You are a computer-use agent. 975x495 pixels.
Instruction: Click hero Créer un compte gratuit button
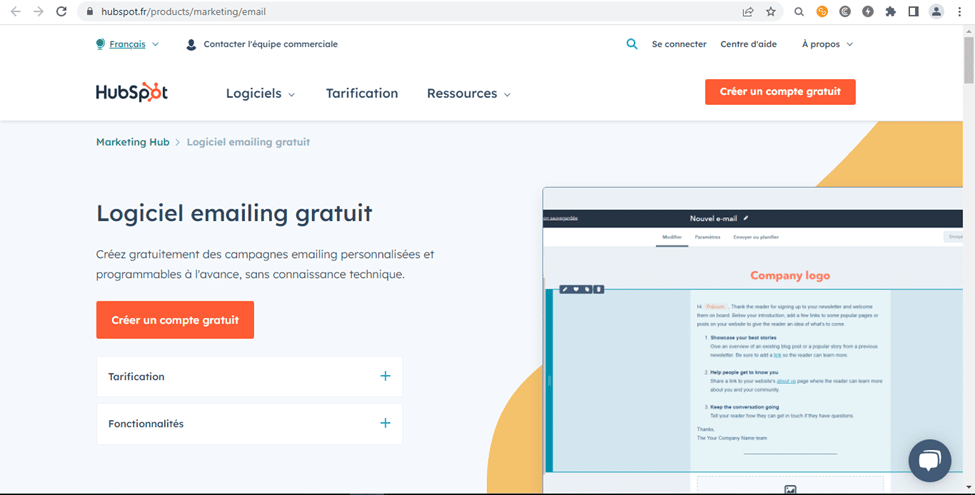175,320
